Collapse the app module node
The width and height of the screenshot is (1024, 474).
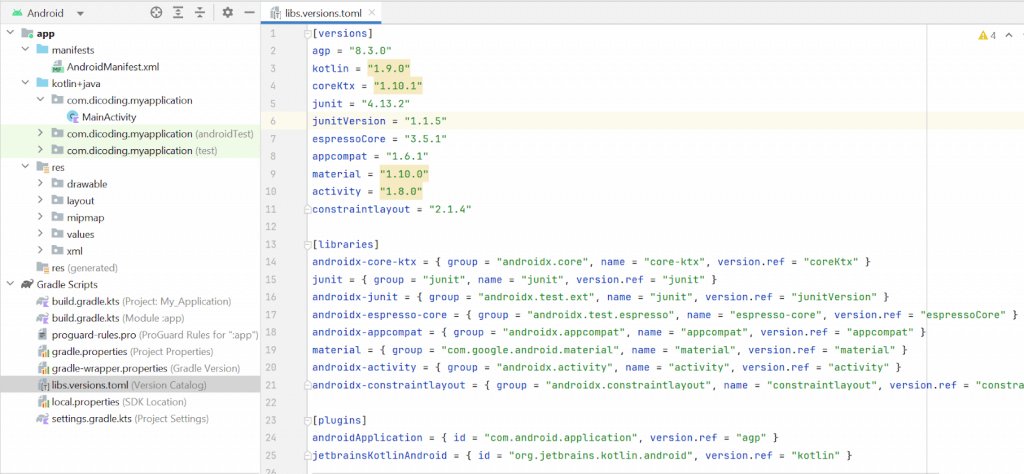click(x=10, y=34)
